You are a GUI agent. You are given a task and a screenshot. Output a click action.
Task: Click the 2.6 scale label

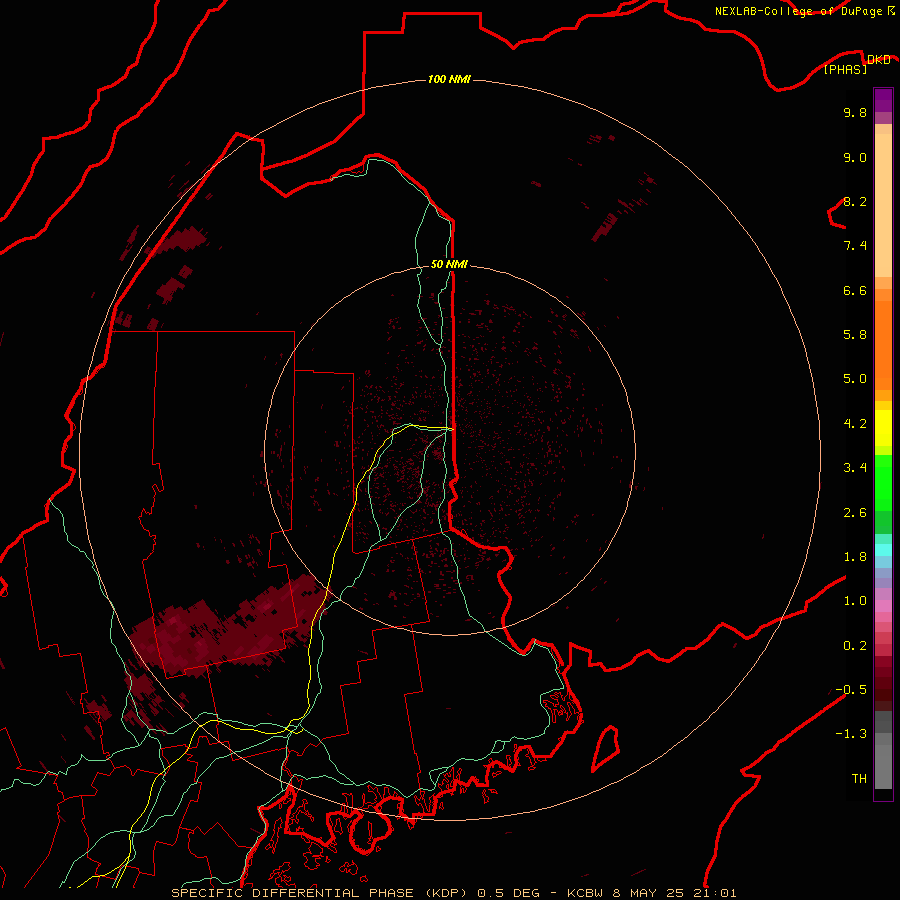click(855, 513)
